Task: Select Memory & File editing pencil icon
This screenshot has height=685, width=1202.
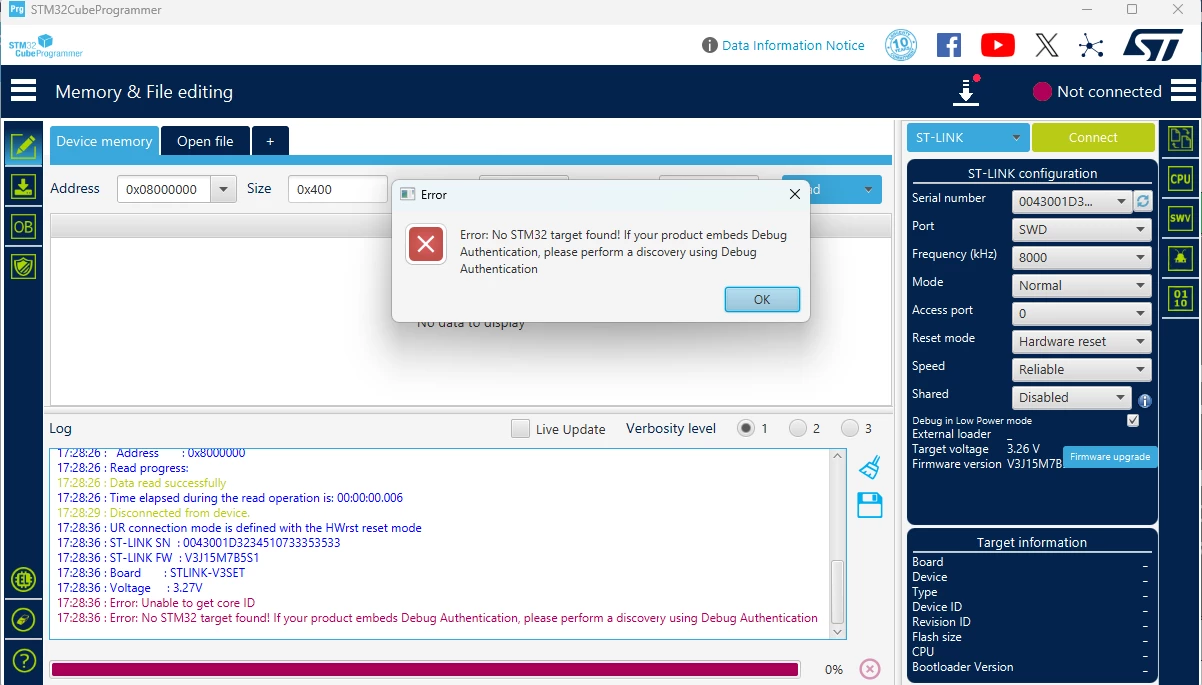Action: [x=23, y=147]
